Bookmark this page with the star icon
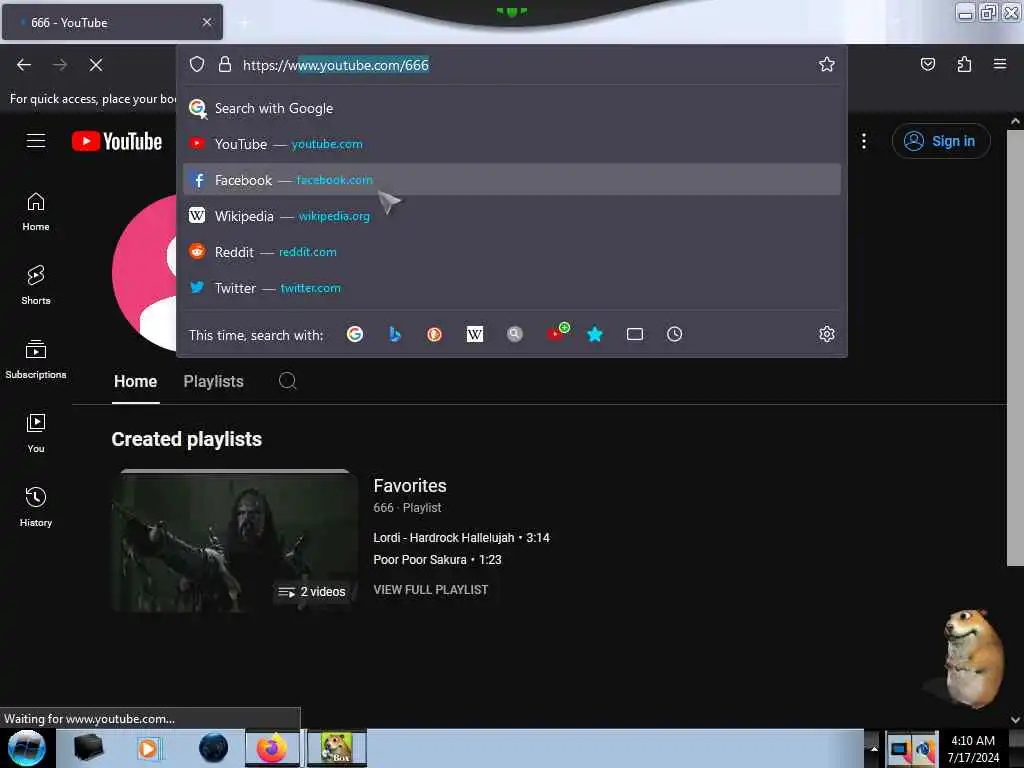The image size is (1024, 768). (827, 64)
